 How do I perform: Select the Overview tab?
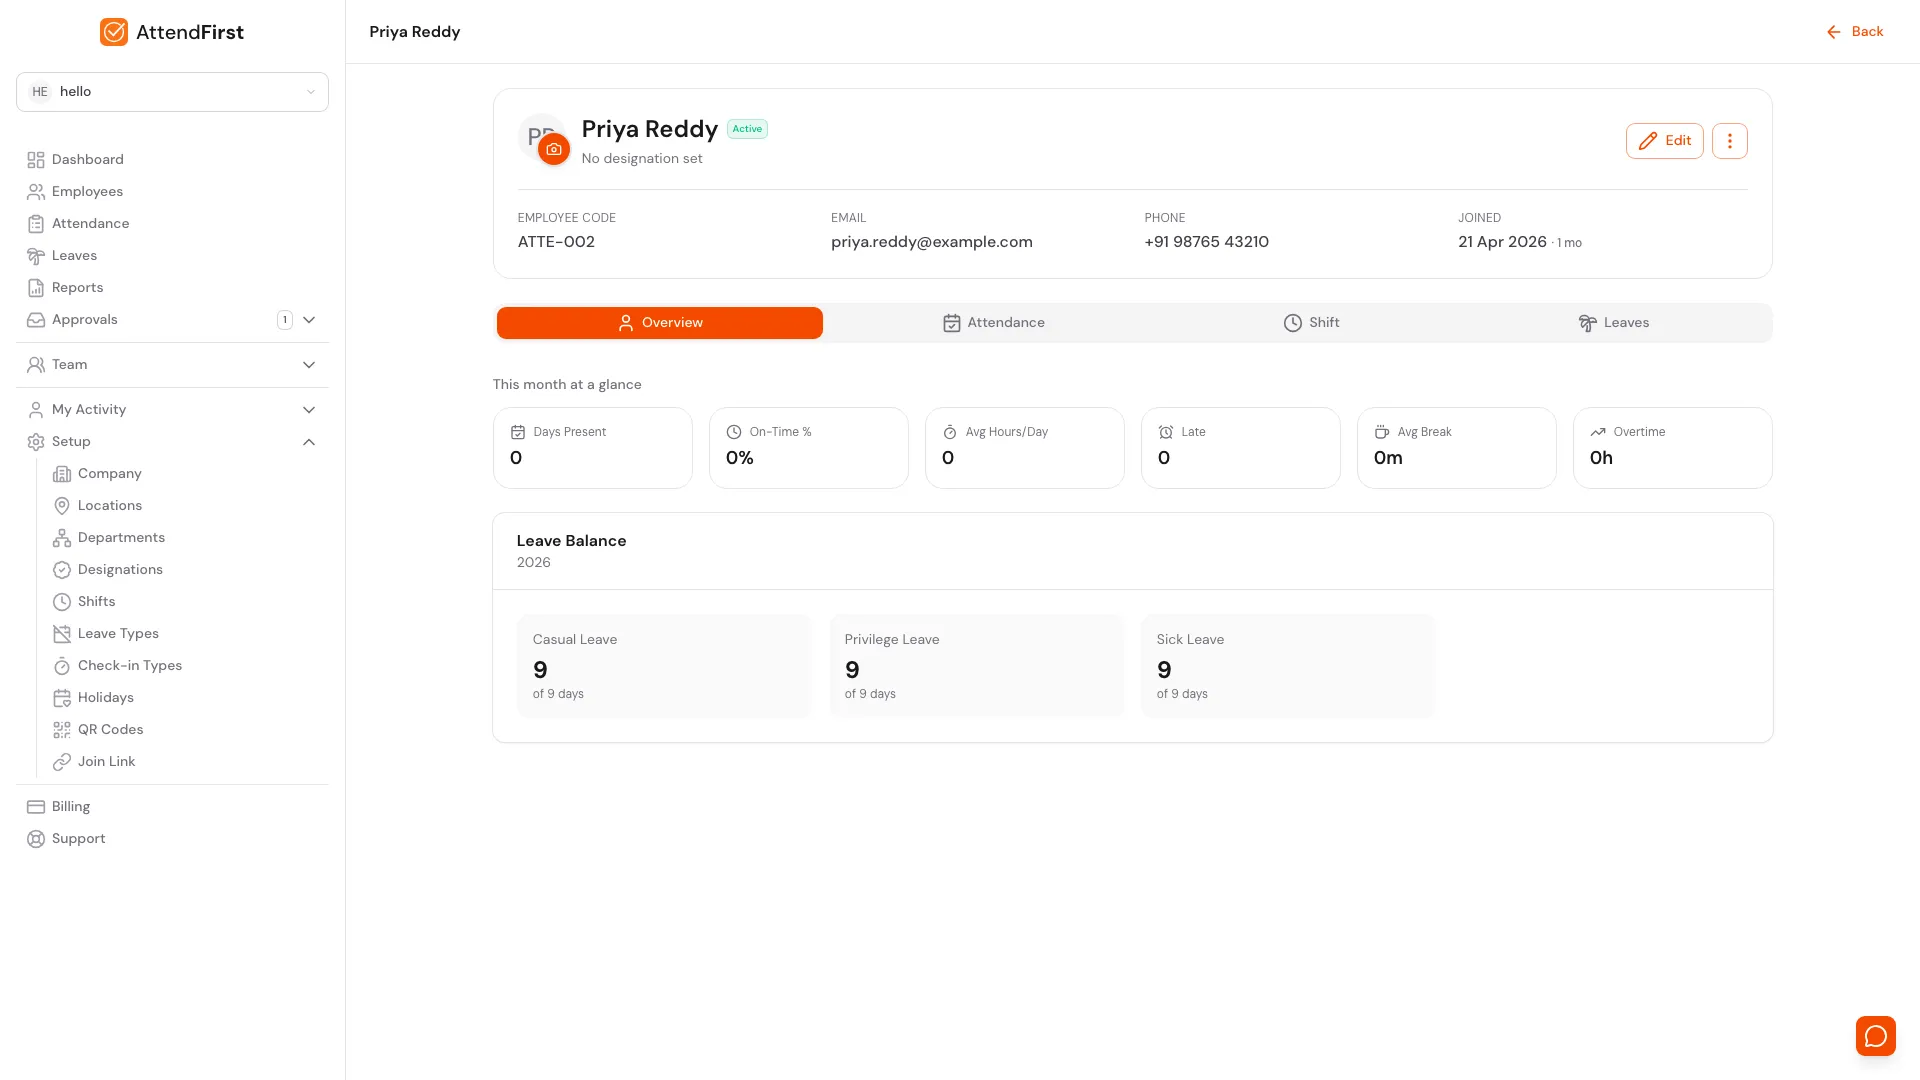click(x=660, y=323)
